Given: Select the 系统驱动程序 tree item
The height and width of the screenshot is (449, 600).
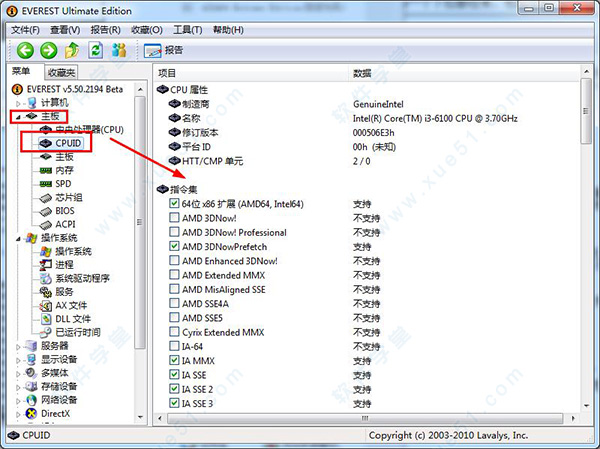Looking at the screenshot, I should click(75, 278).
